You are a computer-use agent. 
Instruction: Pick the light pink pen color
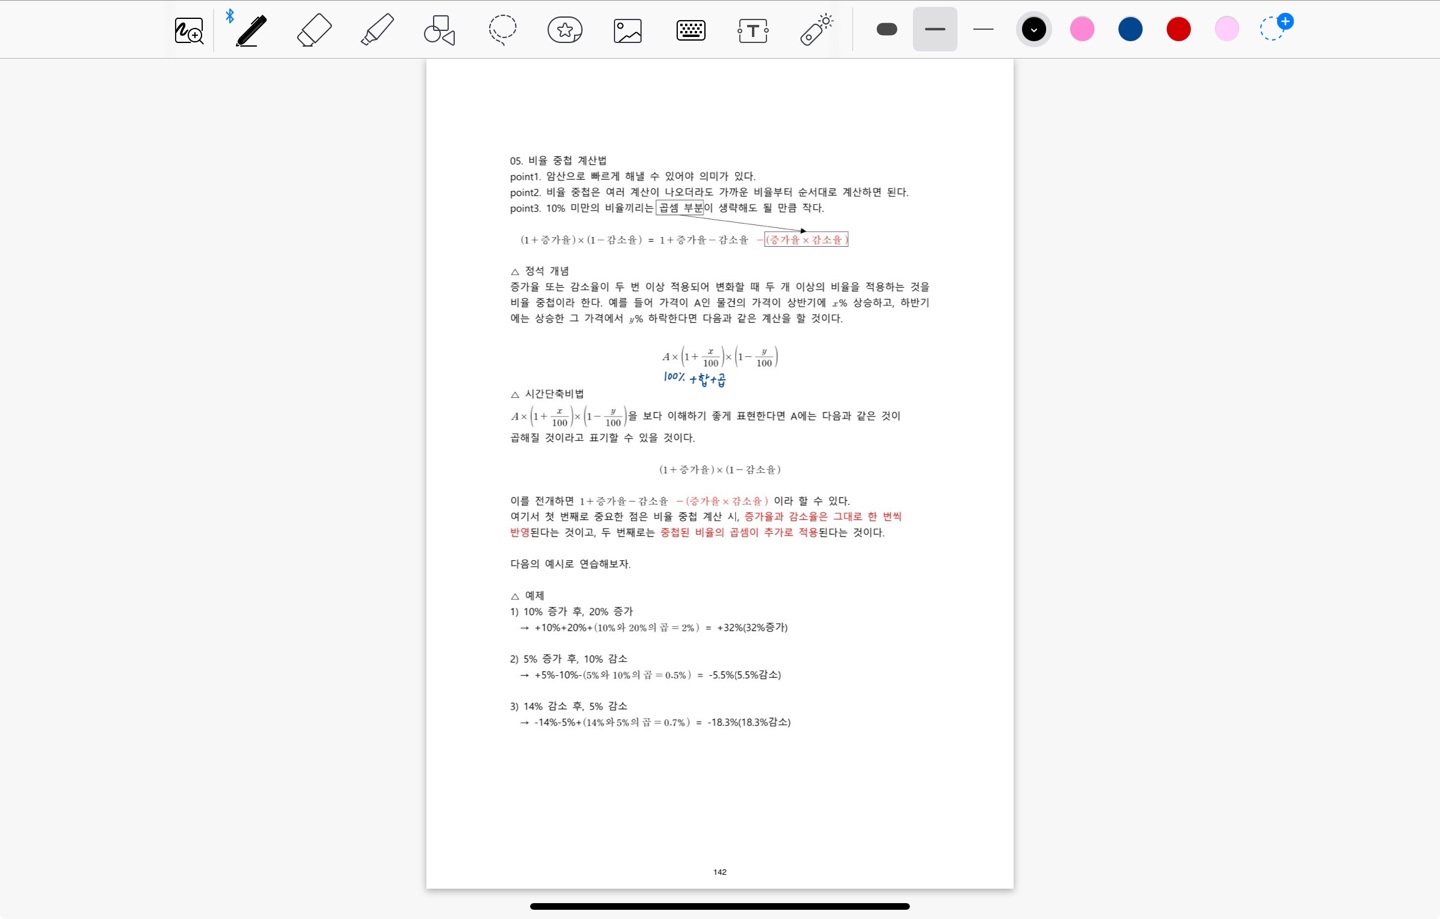pyautogui.click(x=1226, y=29)
